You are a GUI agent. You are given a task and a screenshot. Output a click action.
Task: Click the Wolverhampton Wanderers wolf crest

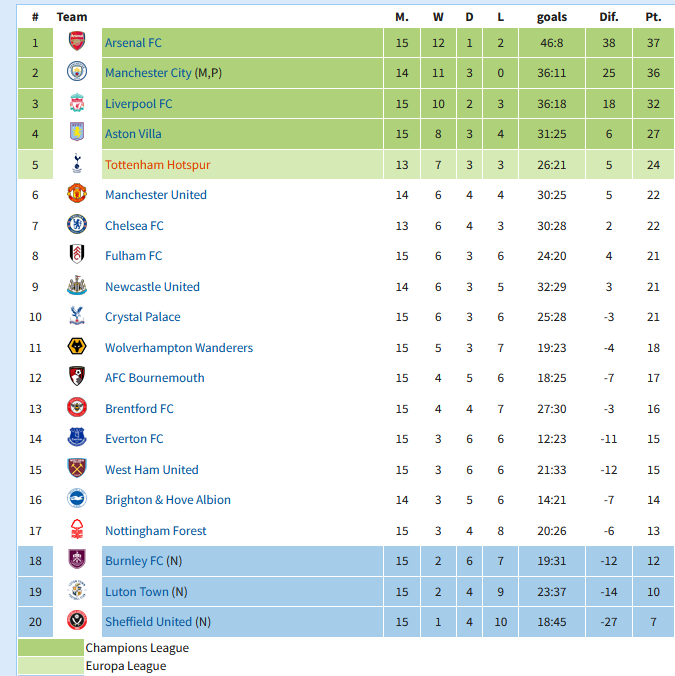(77, 347)
